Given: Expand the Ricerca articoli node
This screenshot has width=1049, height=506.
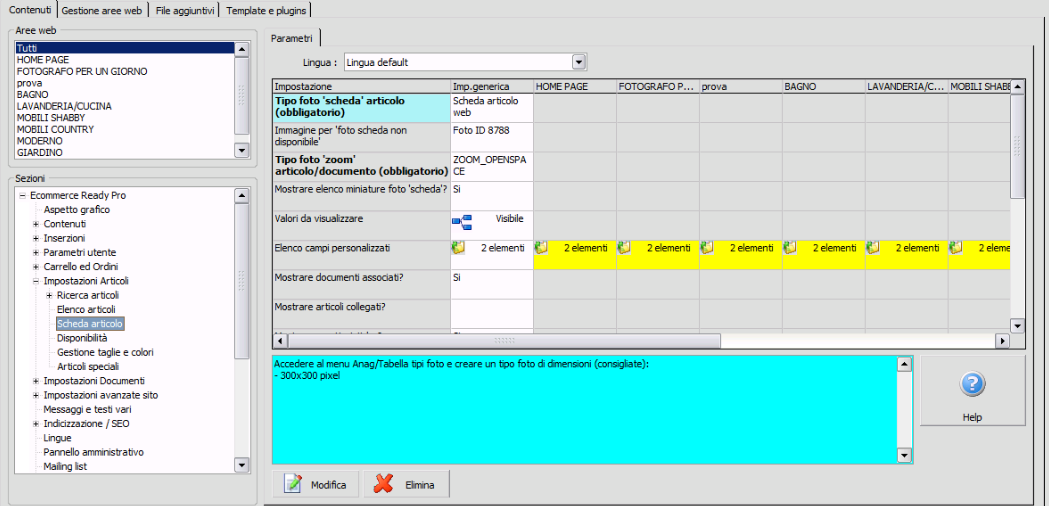Looking at the screenshot, I should (x=50, y=295).
